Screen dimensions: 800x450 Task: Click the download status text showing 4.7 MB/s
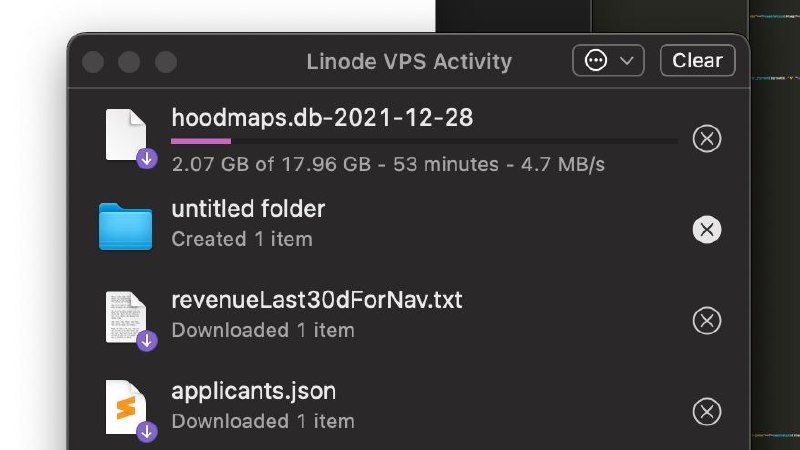(x=388, y=163)
